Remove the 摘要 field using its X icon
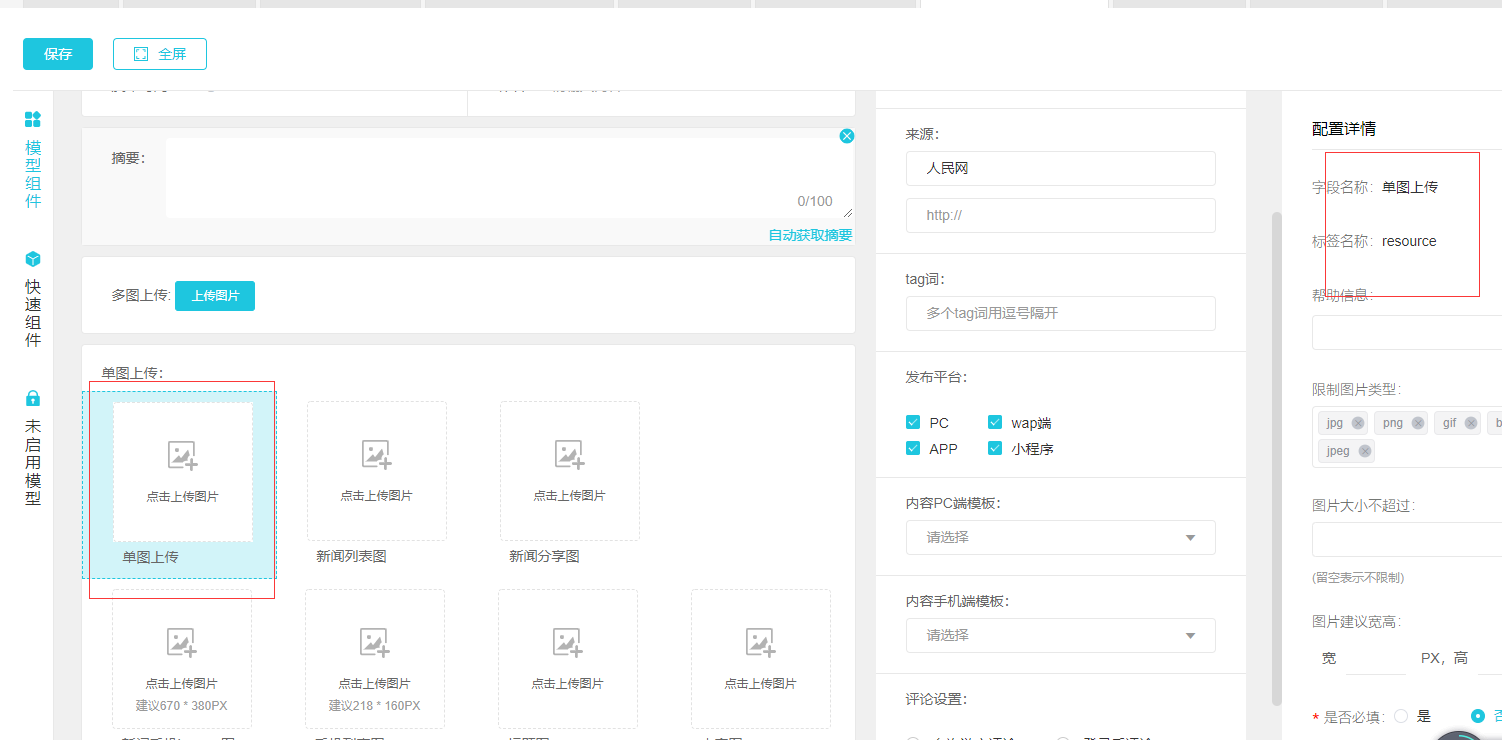The width and height of the screenshot is (1502, 740). [847, 136]
